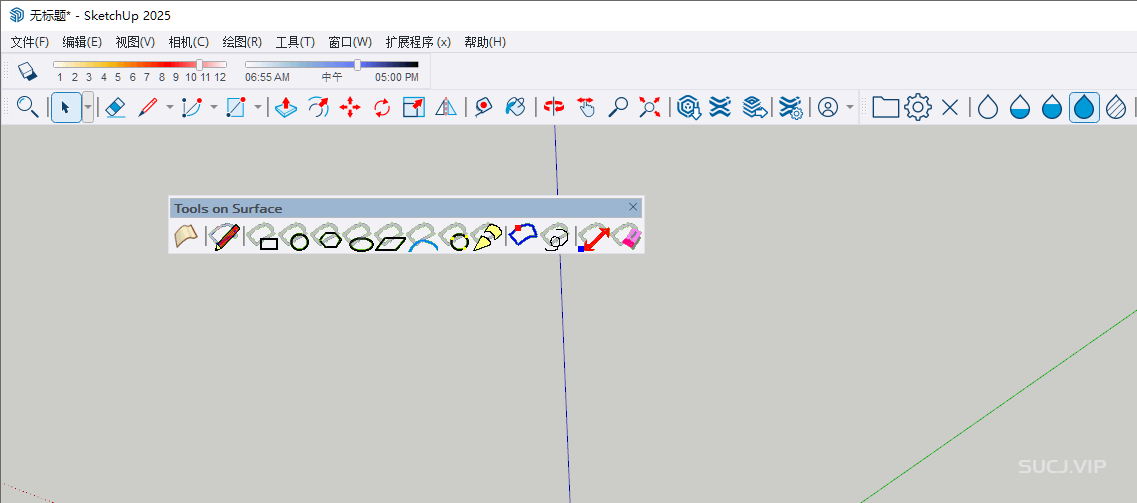Open the 3D Warehouse icon
This screenshot has height=503, width=1137.
click(688, 108)
